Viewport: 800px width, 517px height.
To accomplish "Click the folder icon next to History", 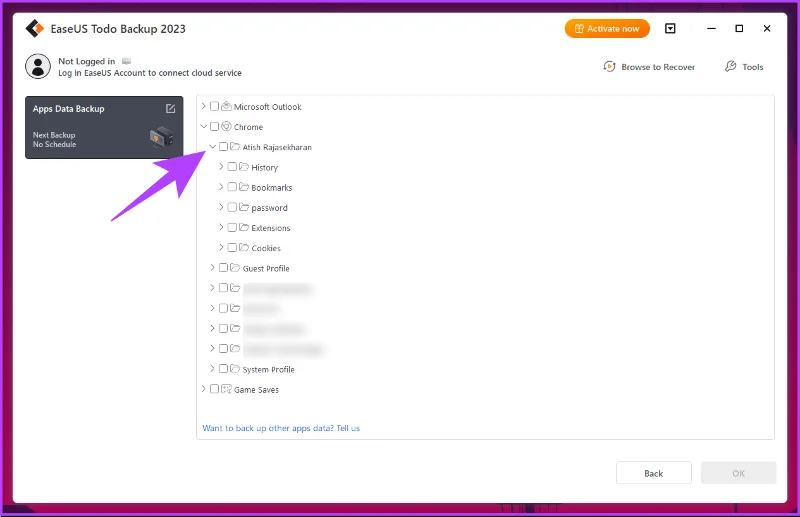I will [244, 167].
